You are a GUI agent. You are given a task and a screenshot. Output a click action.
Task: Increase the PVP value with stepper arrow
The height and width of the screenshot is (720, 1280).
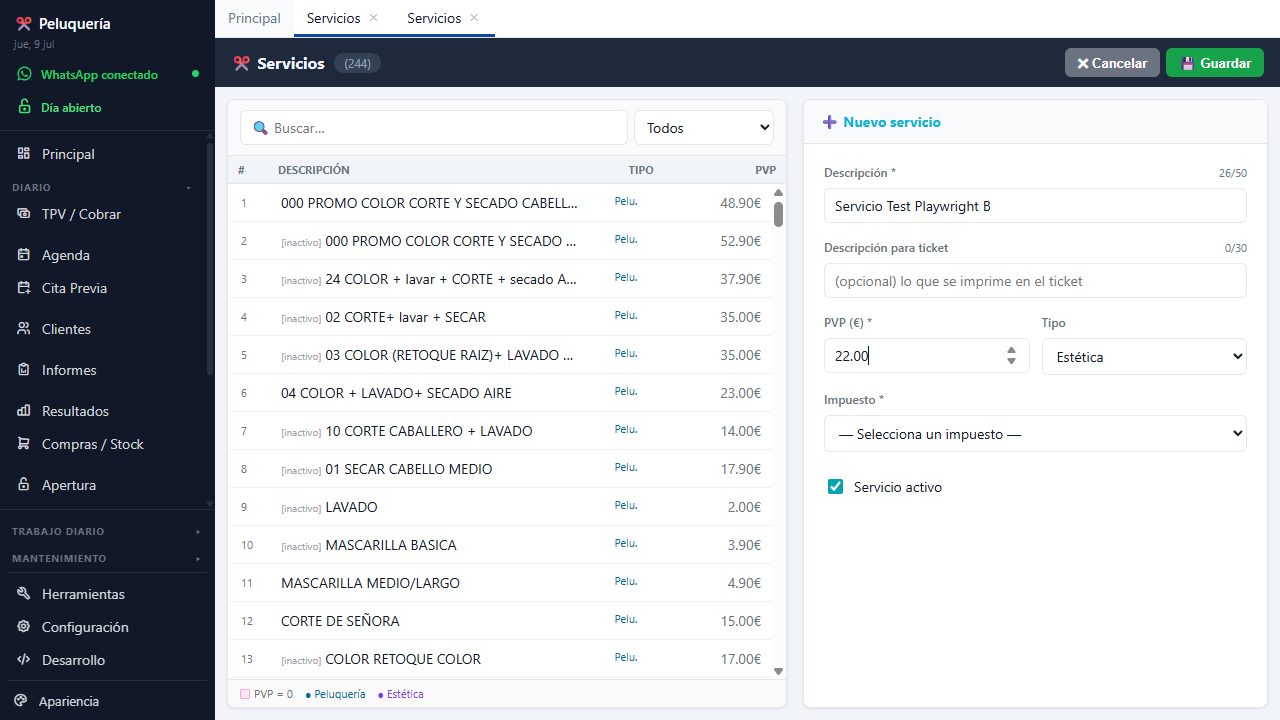1011,350
